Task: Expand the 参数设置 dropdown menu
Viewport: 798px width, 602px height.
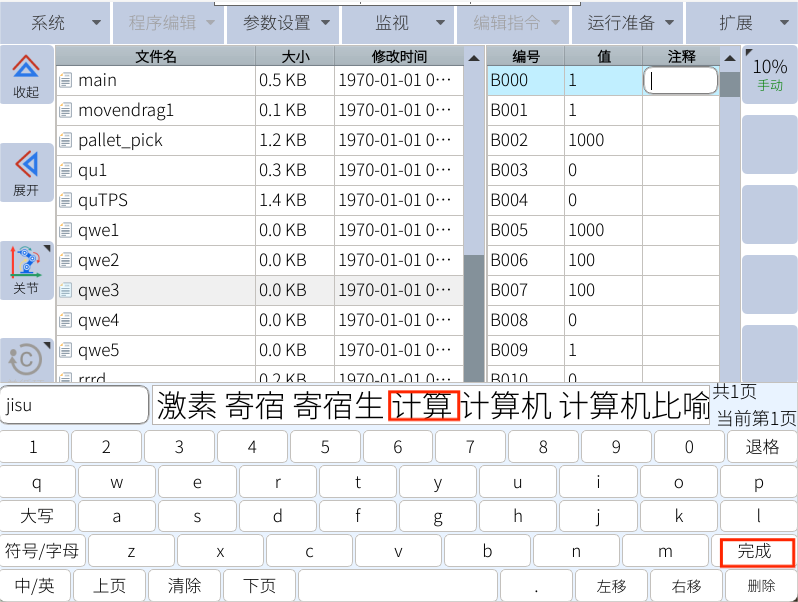Action: click(283, 22)
